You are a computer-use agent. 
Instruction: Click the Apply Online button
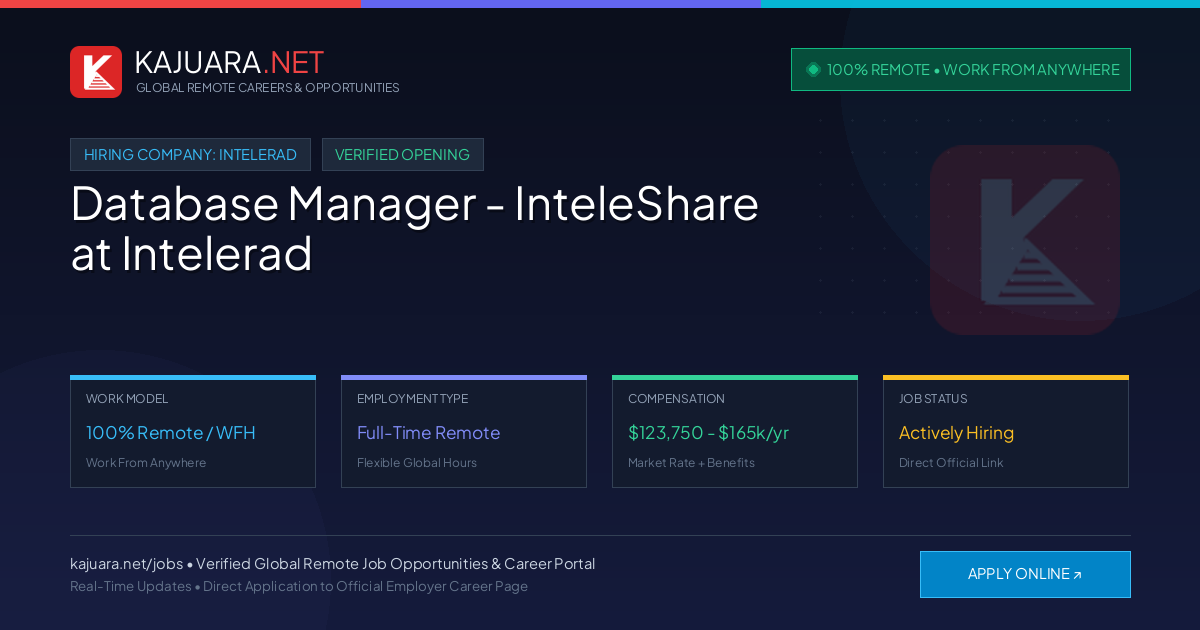(x=1025, y=574)
